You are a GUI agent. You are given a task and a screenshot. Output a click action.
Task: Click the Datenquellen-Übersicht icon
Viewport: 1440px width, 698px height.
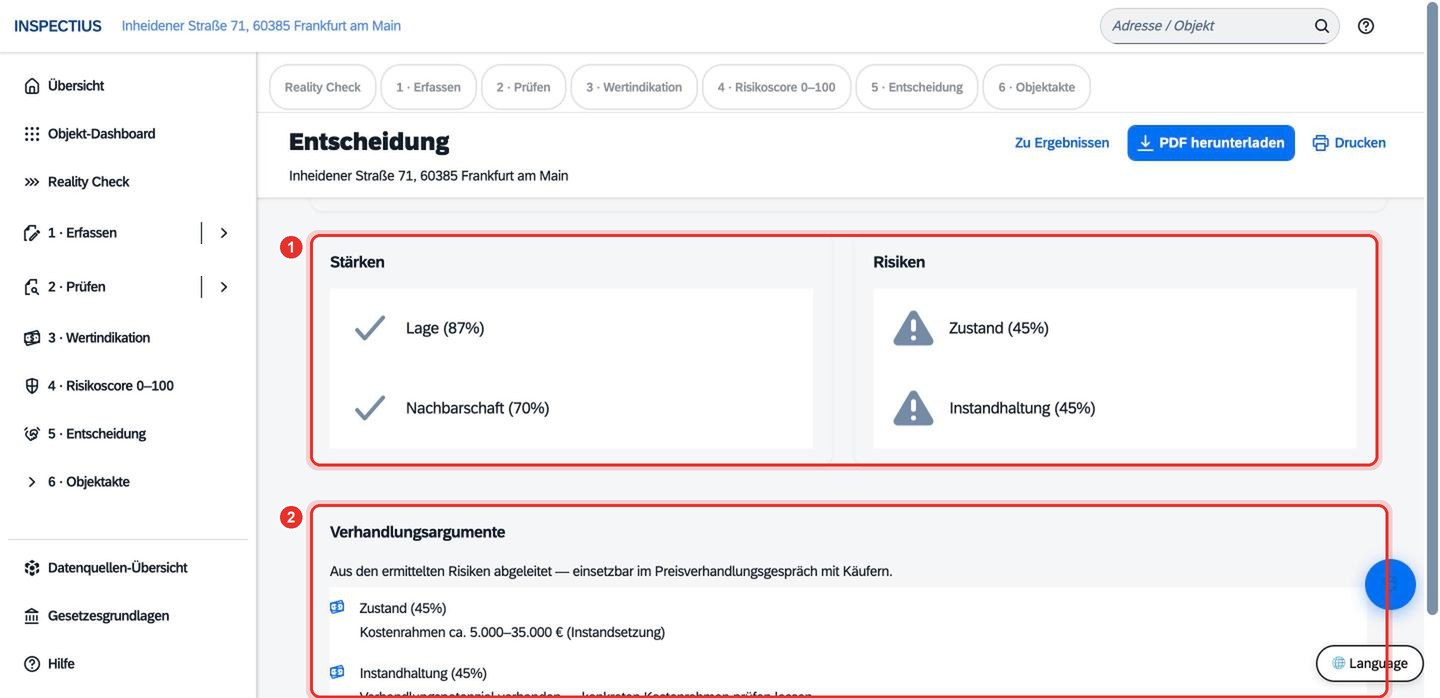pos(32,568)
